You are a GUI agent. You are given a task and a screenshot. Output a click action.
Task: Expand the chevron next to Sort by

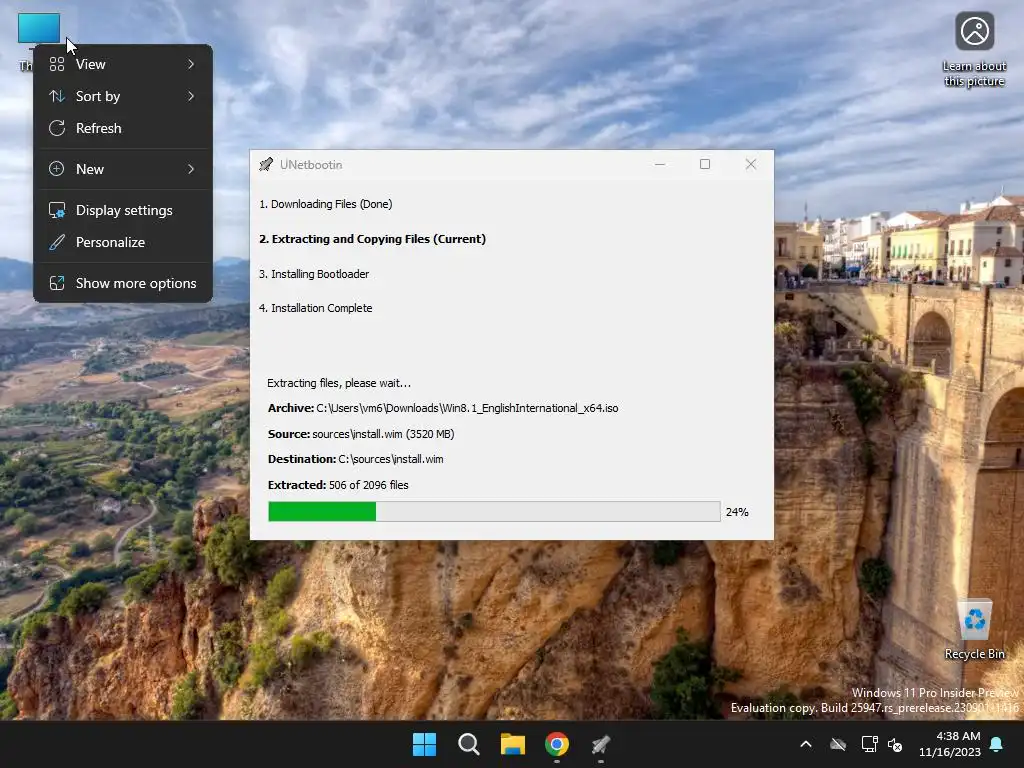point(191,96)
